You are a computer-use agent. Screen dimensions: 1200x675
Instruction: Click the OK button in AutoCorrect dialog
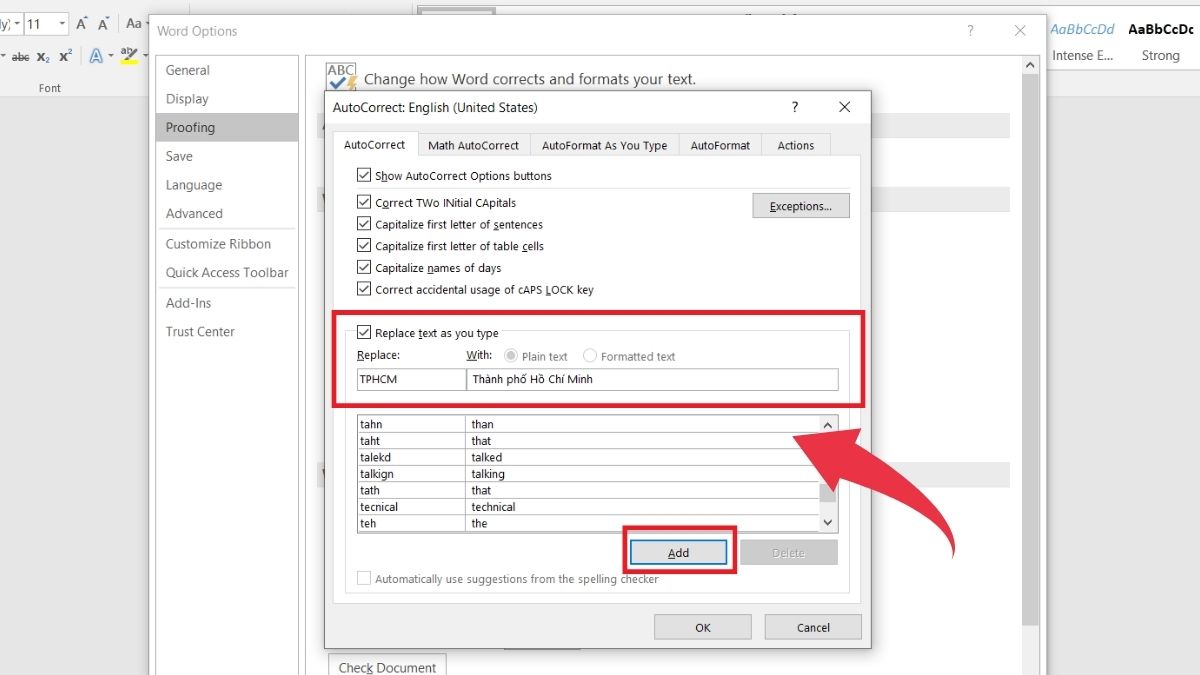pos(702,627)
